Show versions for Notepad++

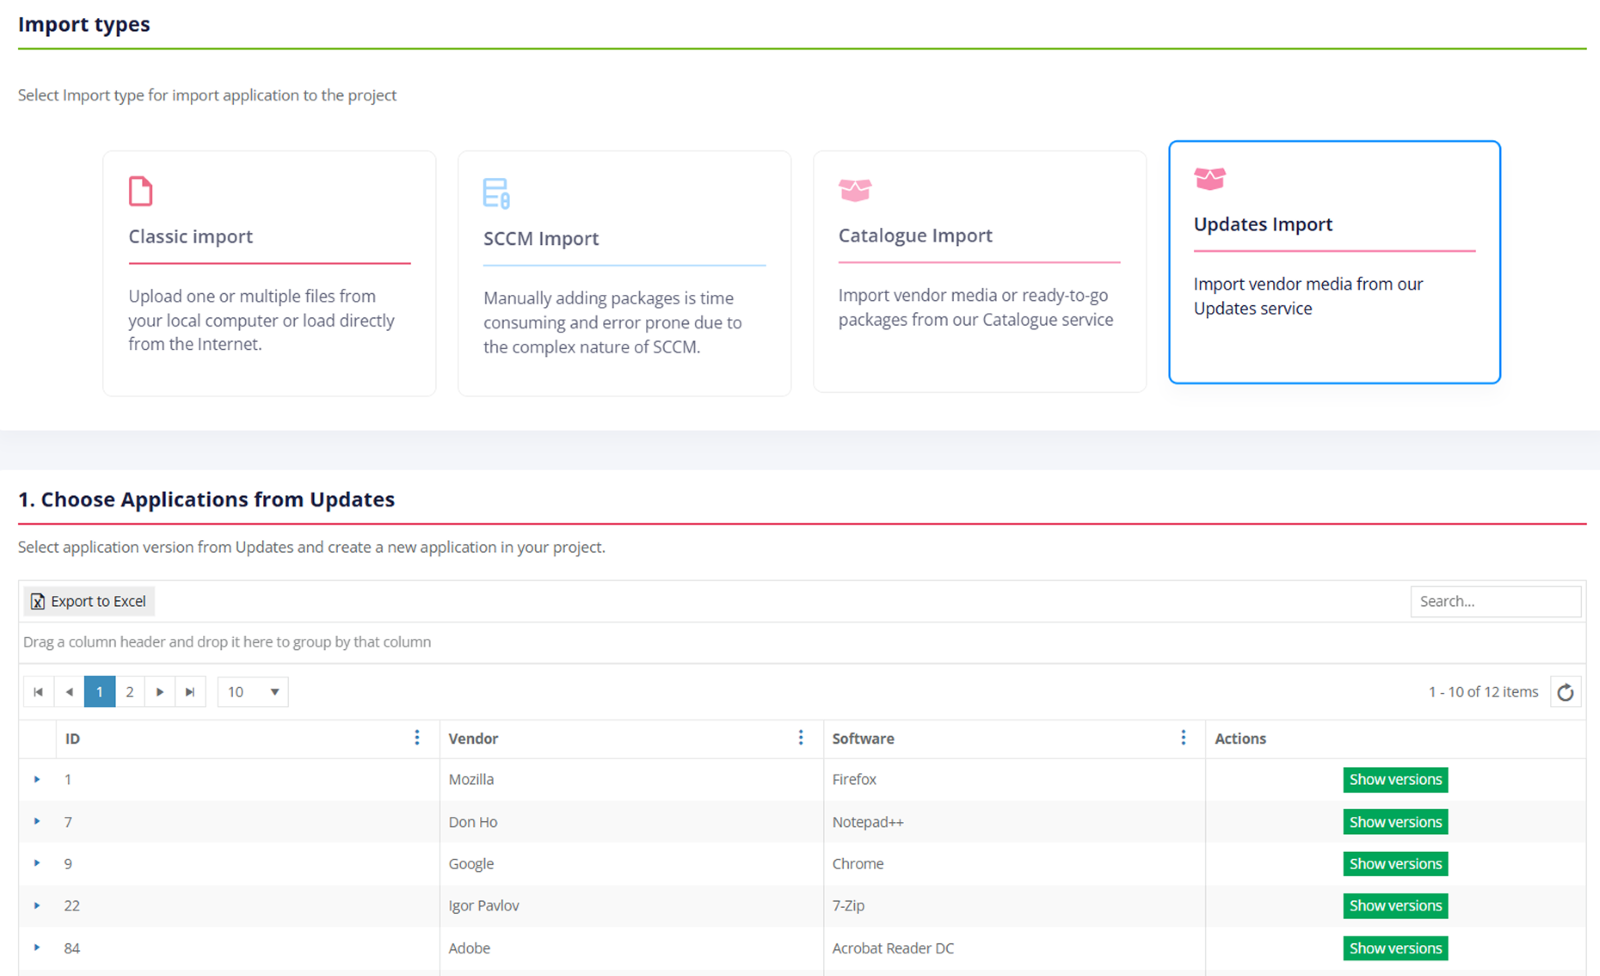tap(1395, 822)
